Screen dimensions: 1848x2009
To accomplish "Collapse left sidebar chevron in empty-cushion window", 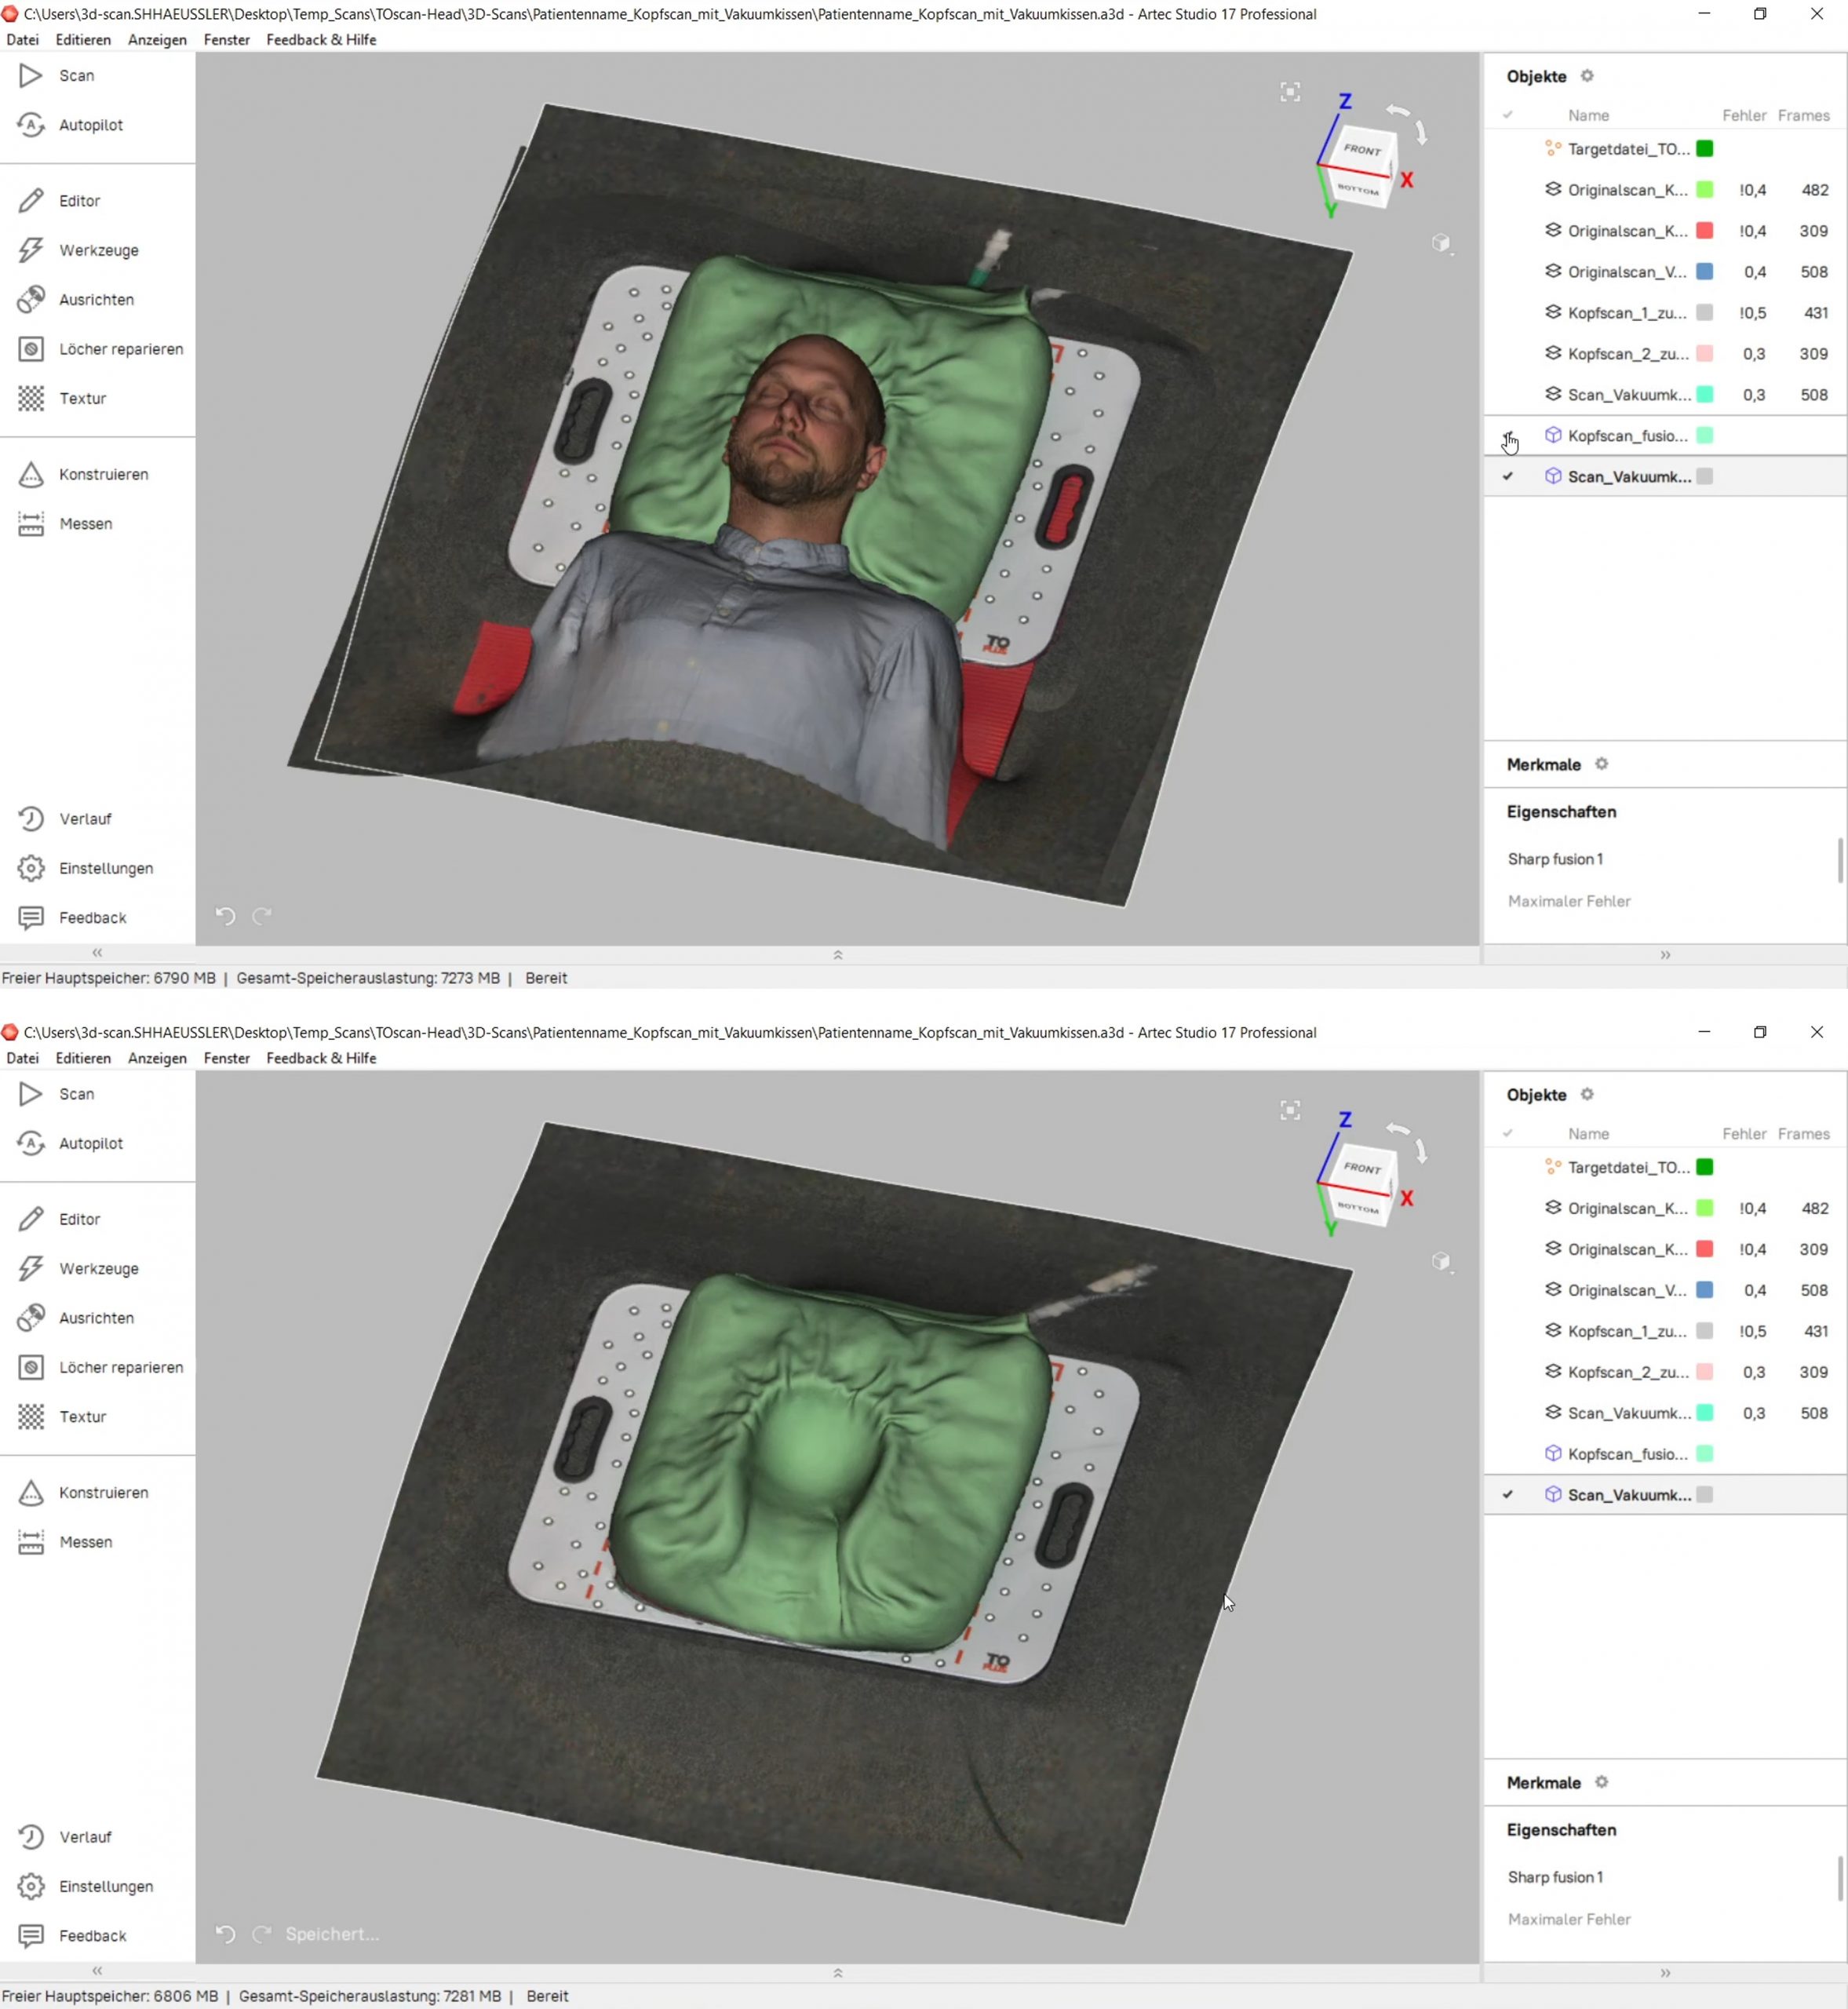I will click(97, 1971).
